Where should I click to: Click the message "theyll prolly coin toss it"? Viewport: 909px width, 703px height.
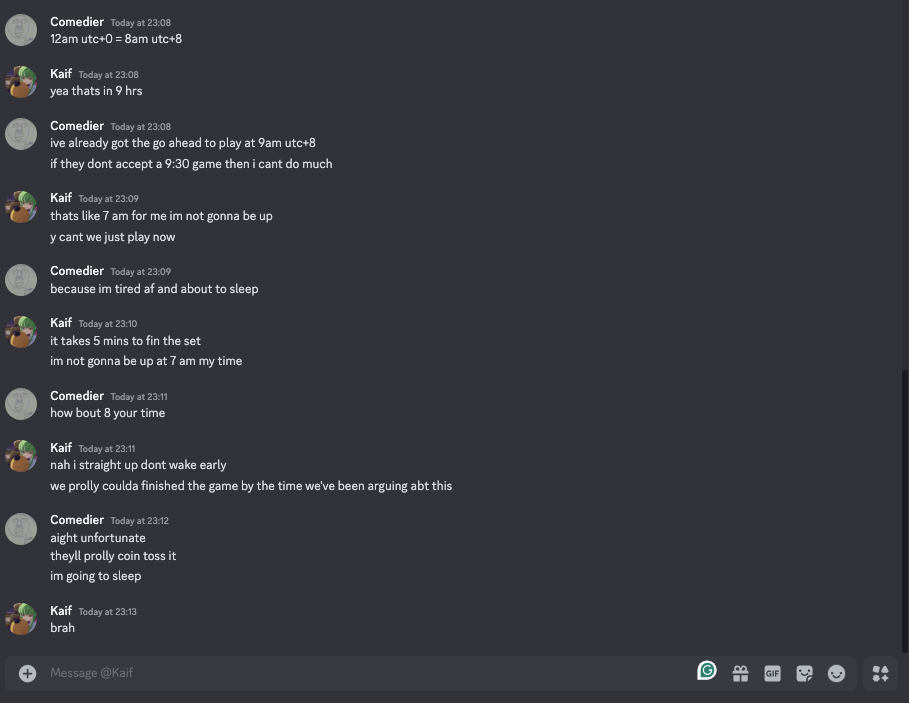[113, 556]
